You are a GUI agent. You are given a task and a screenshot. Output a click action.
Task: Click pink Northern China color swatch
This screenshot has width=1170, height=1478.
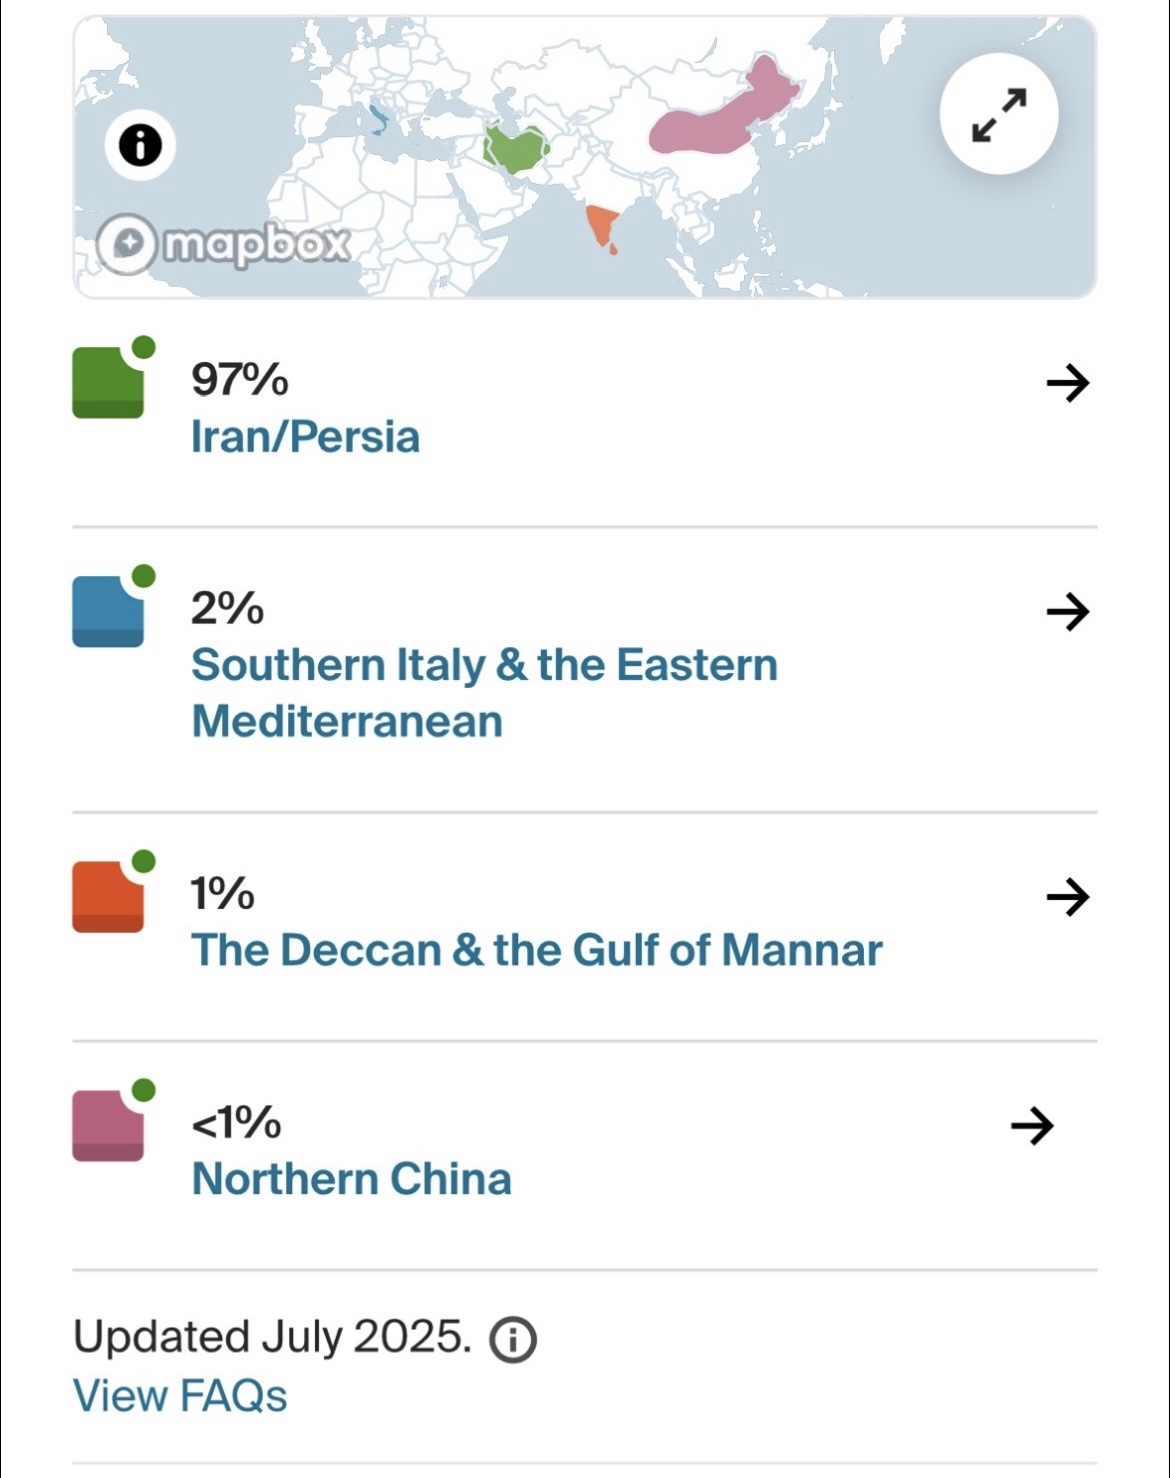pos(108,1126)
